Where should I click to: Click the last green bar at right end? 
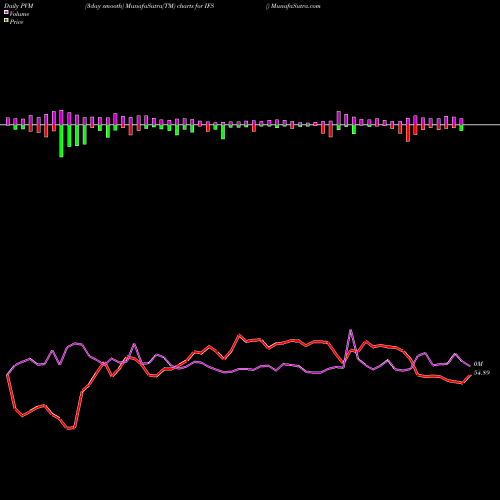point(461,128)
